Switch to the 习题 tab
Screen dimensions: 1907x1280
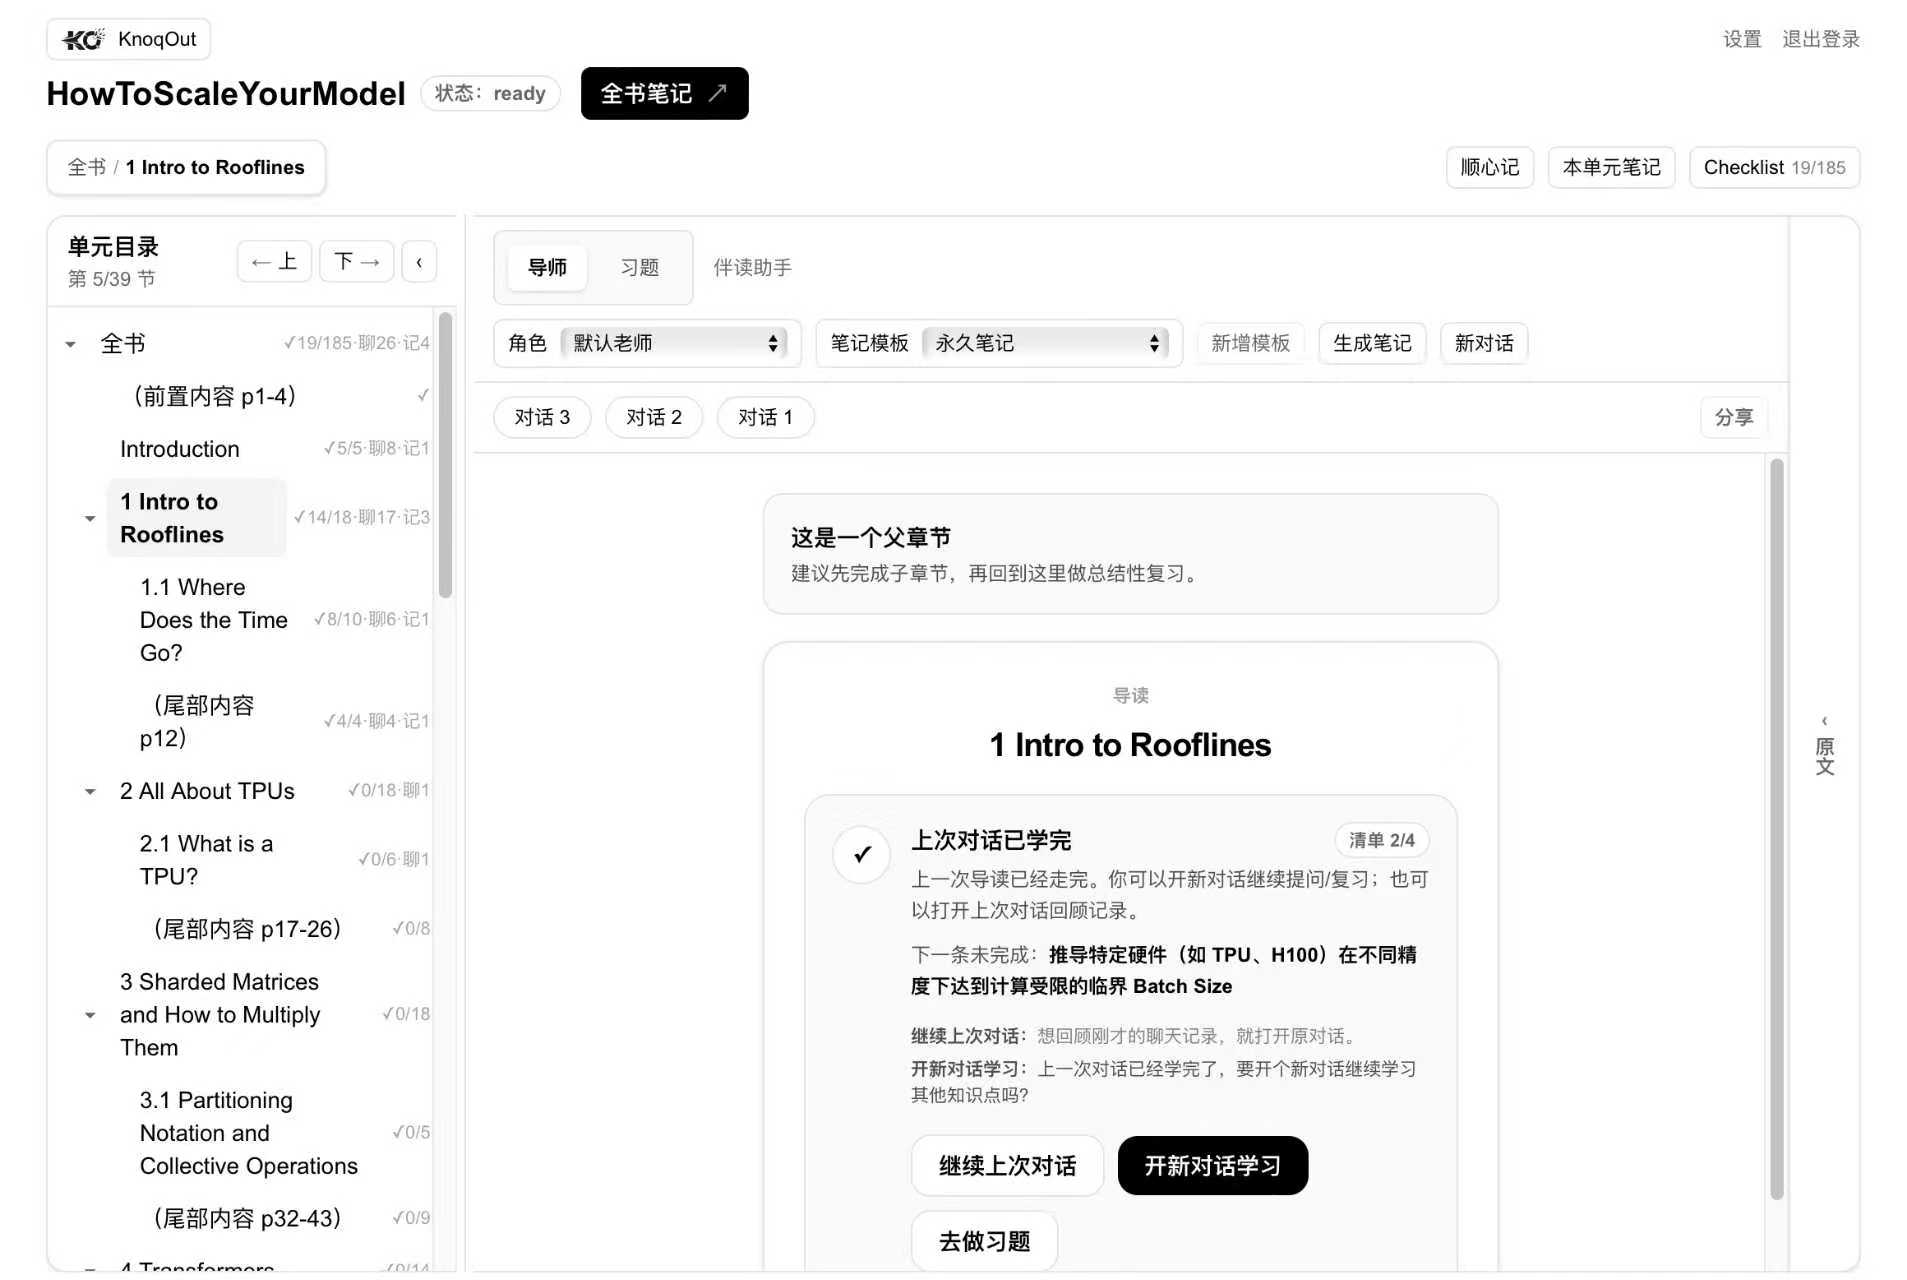[638, 267]
